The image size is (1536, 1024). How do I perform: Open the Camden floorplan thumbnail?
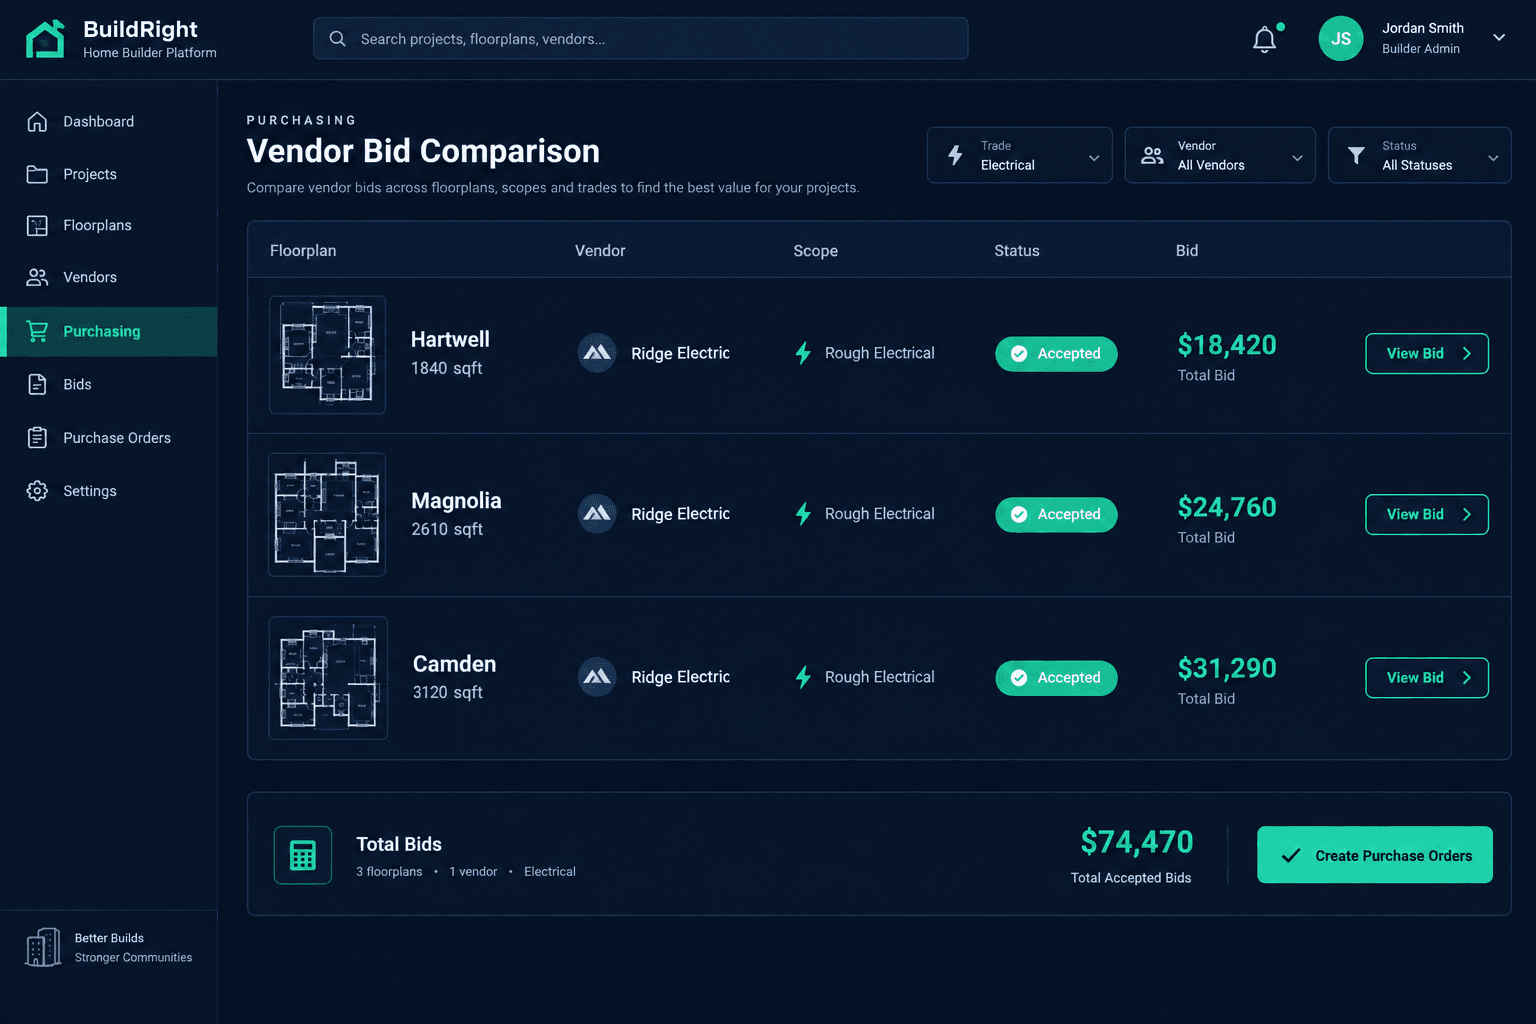point(328,677)
